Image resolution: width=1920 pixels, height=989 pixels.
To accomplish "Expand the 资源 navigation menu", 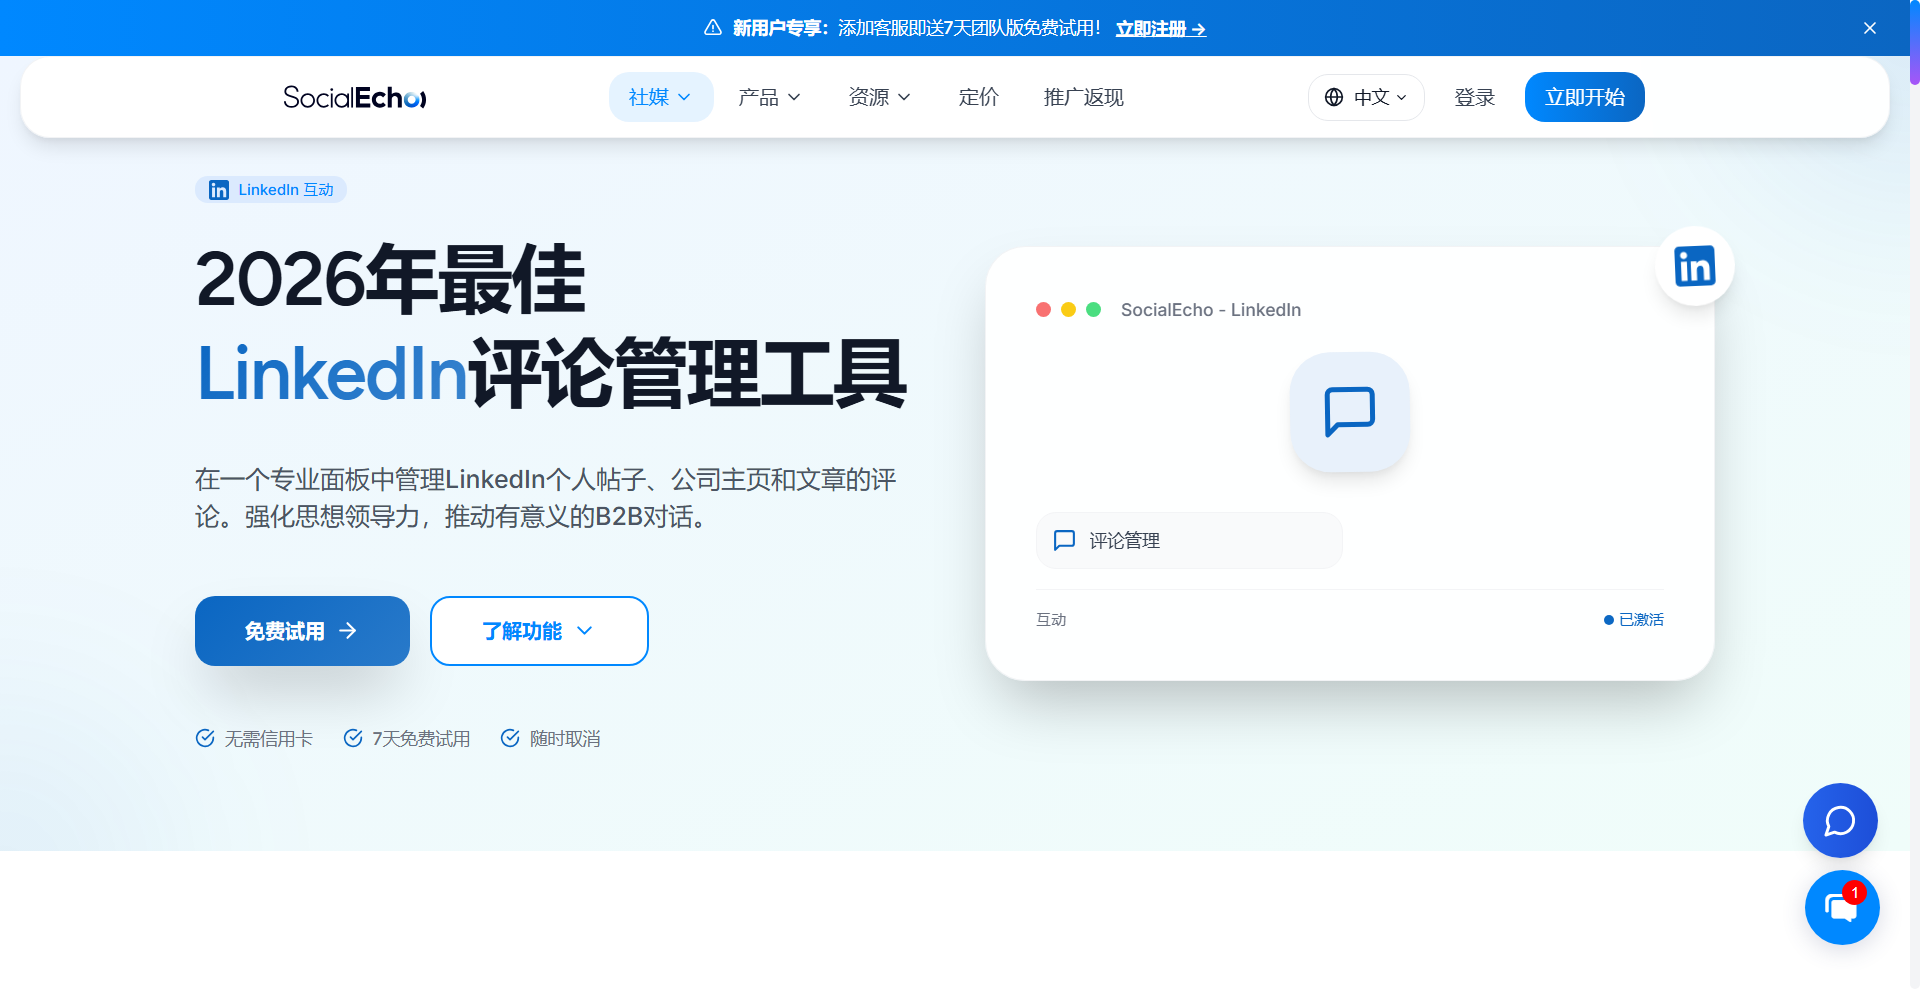I will click(x=880, y=97).
